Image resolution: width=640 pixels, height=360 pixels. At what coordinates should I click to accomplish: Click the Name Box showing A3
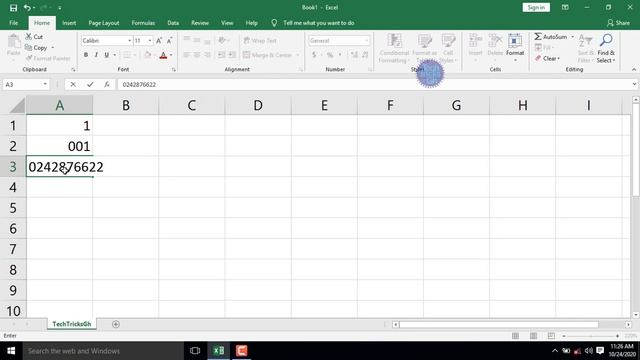22,84
